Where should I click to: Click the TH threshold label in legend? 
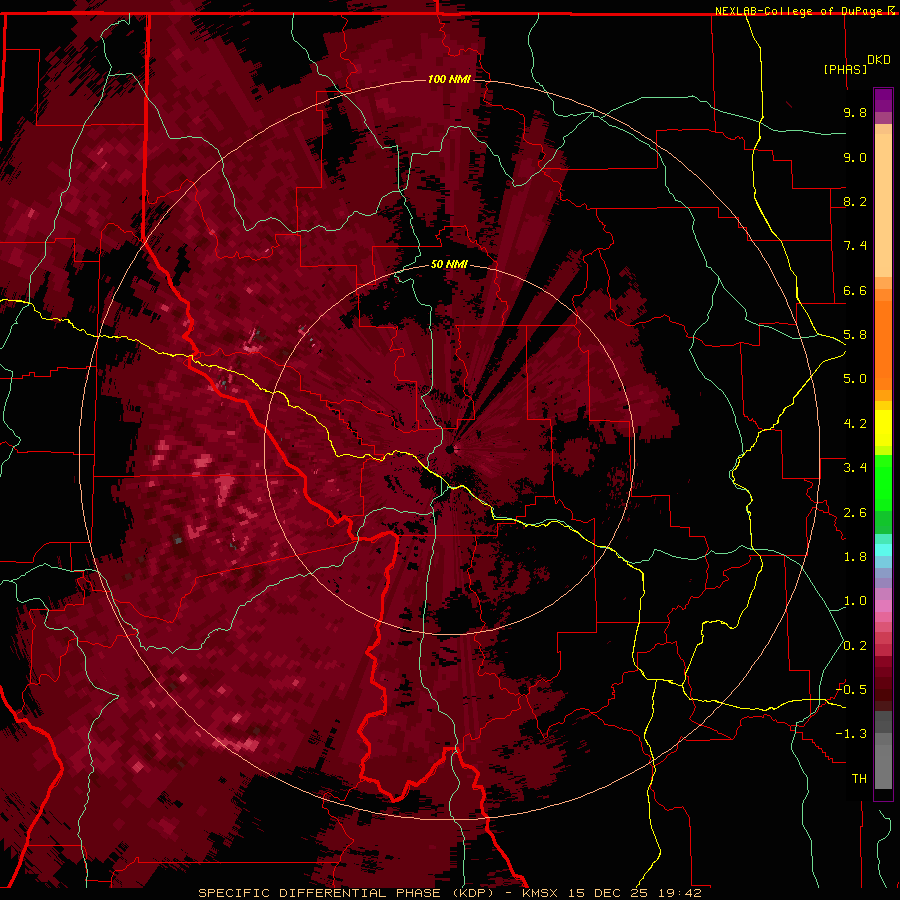pos(859,779)
